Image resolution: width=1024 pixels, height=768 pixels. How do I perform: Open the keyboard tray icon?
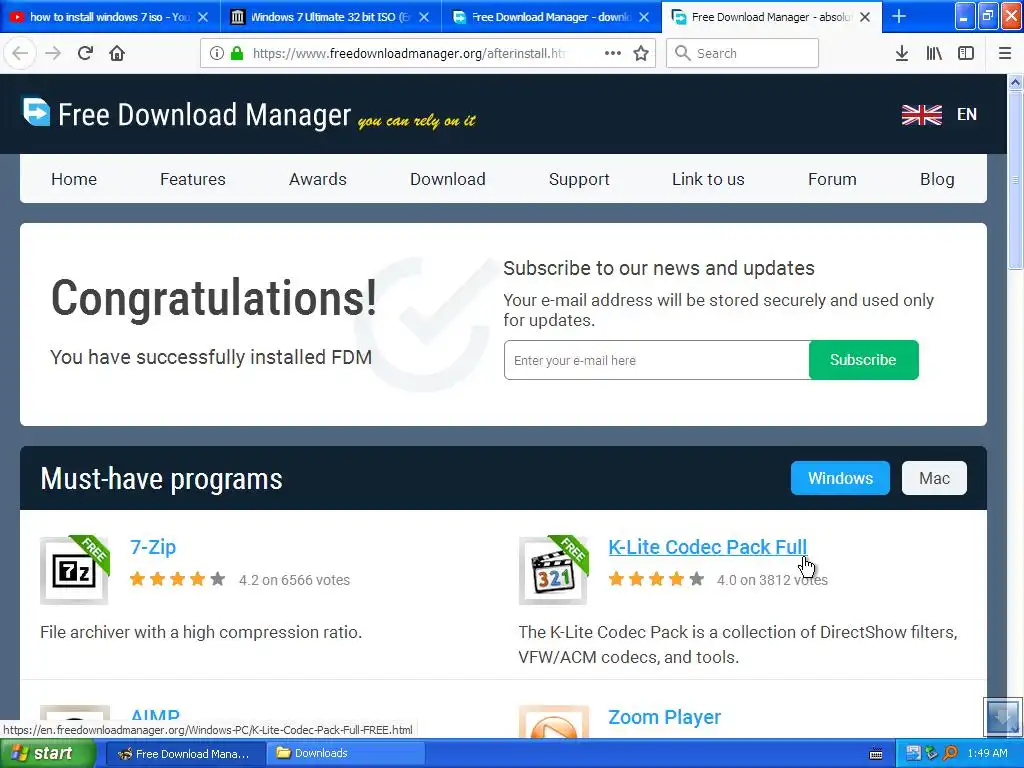pyautogui.click(x=876, y=754)
